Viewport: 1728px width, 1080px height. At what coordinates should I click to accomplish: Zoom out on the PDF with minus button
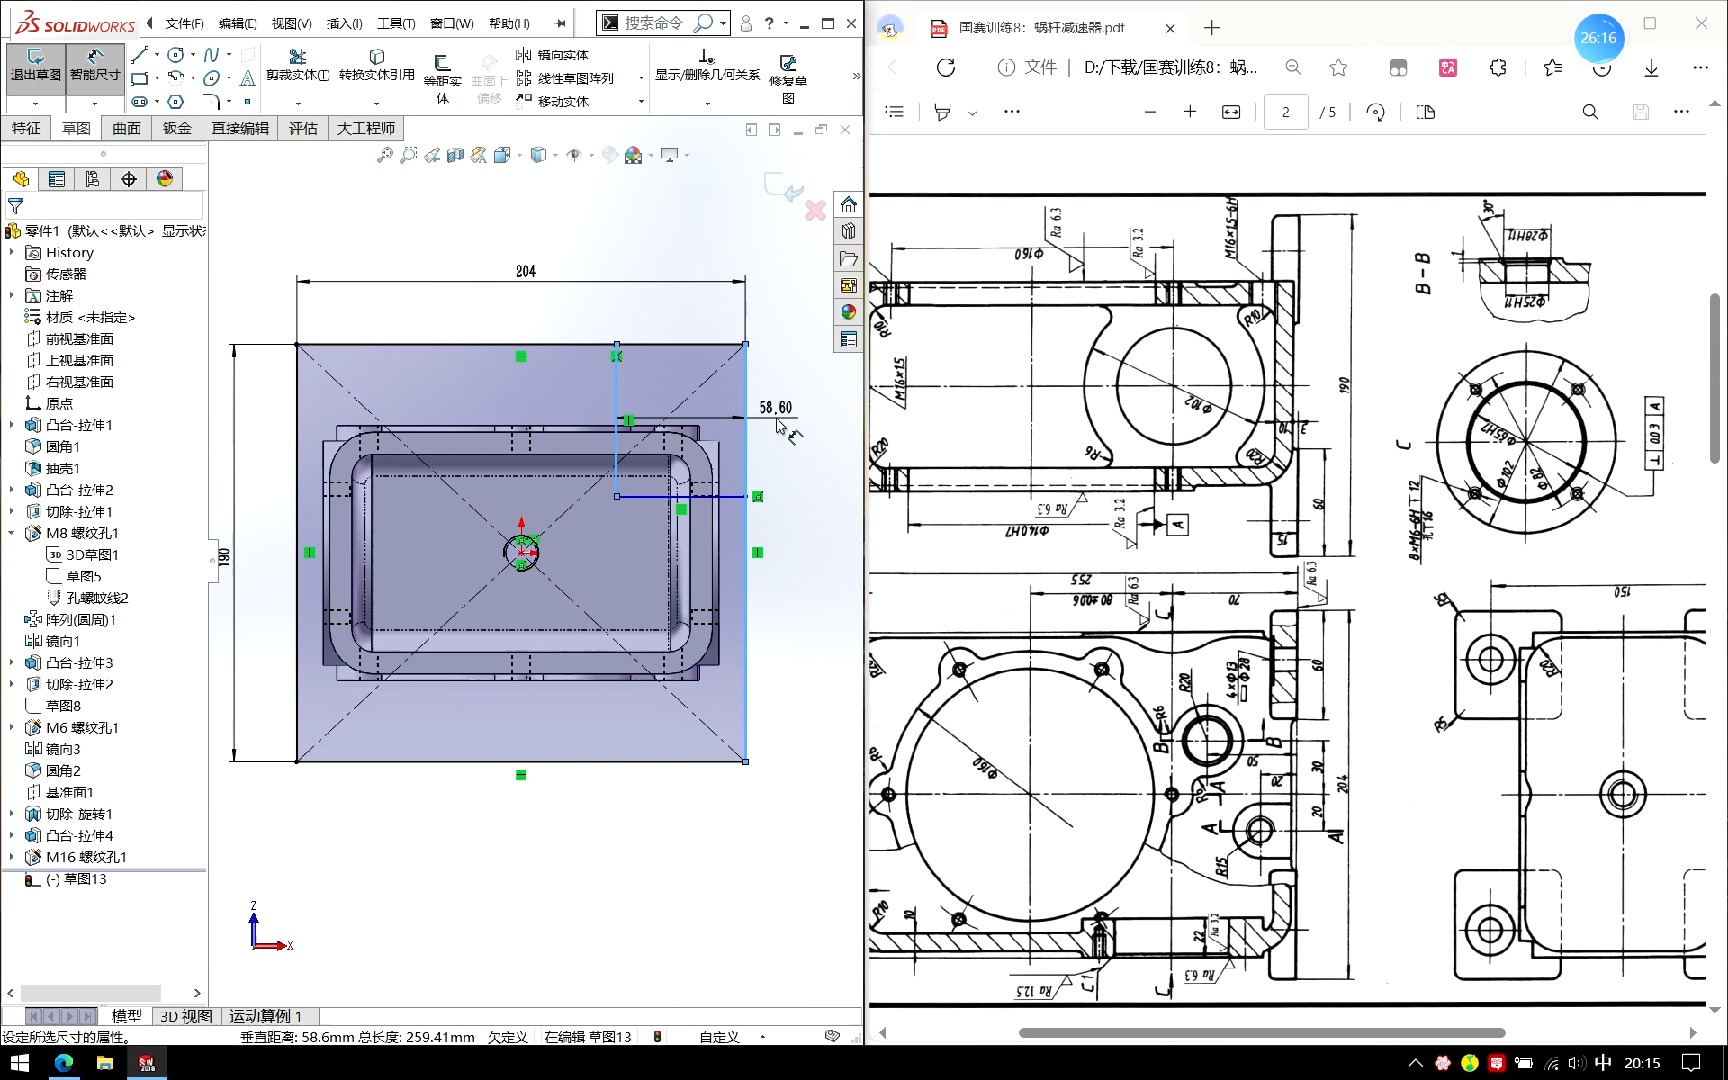(x=1150, y=112)
